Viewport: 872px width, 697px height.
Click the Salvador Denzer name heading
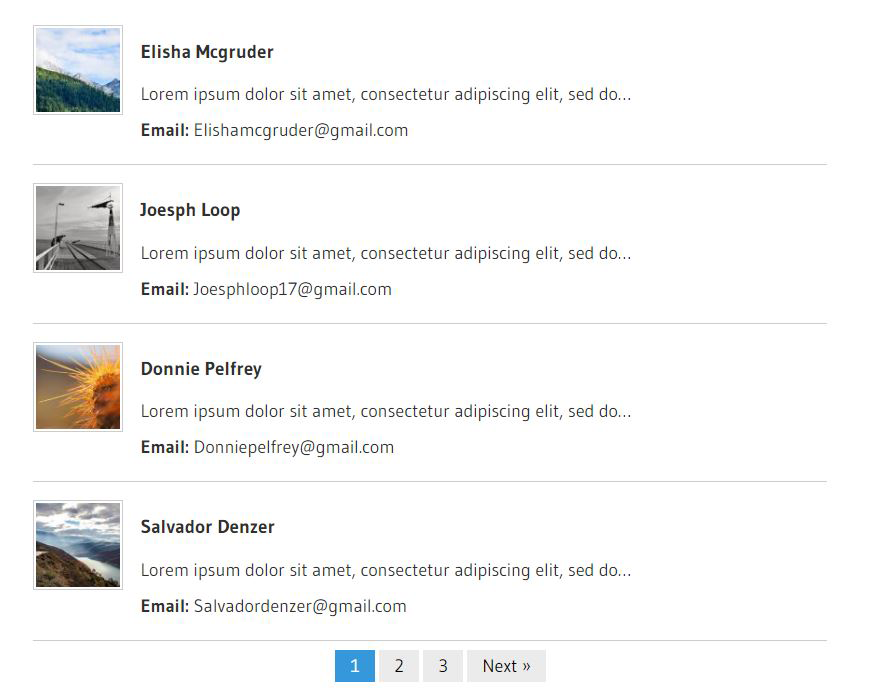click(x=207, y=527)
